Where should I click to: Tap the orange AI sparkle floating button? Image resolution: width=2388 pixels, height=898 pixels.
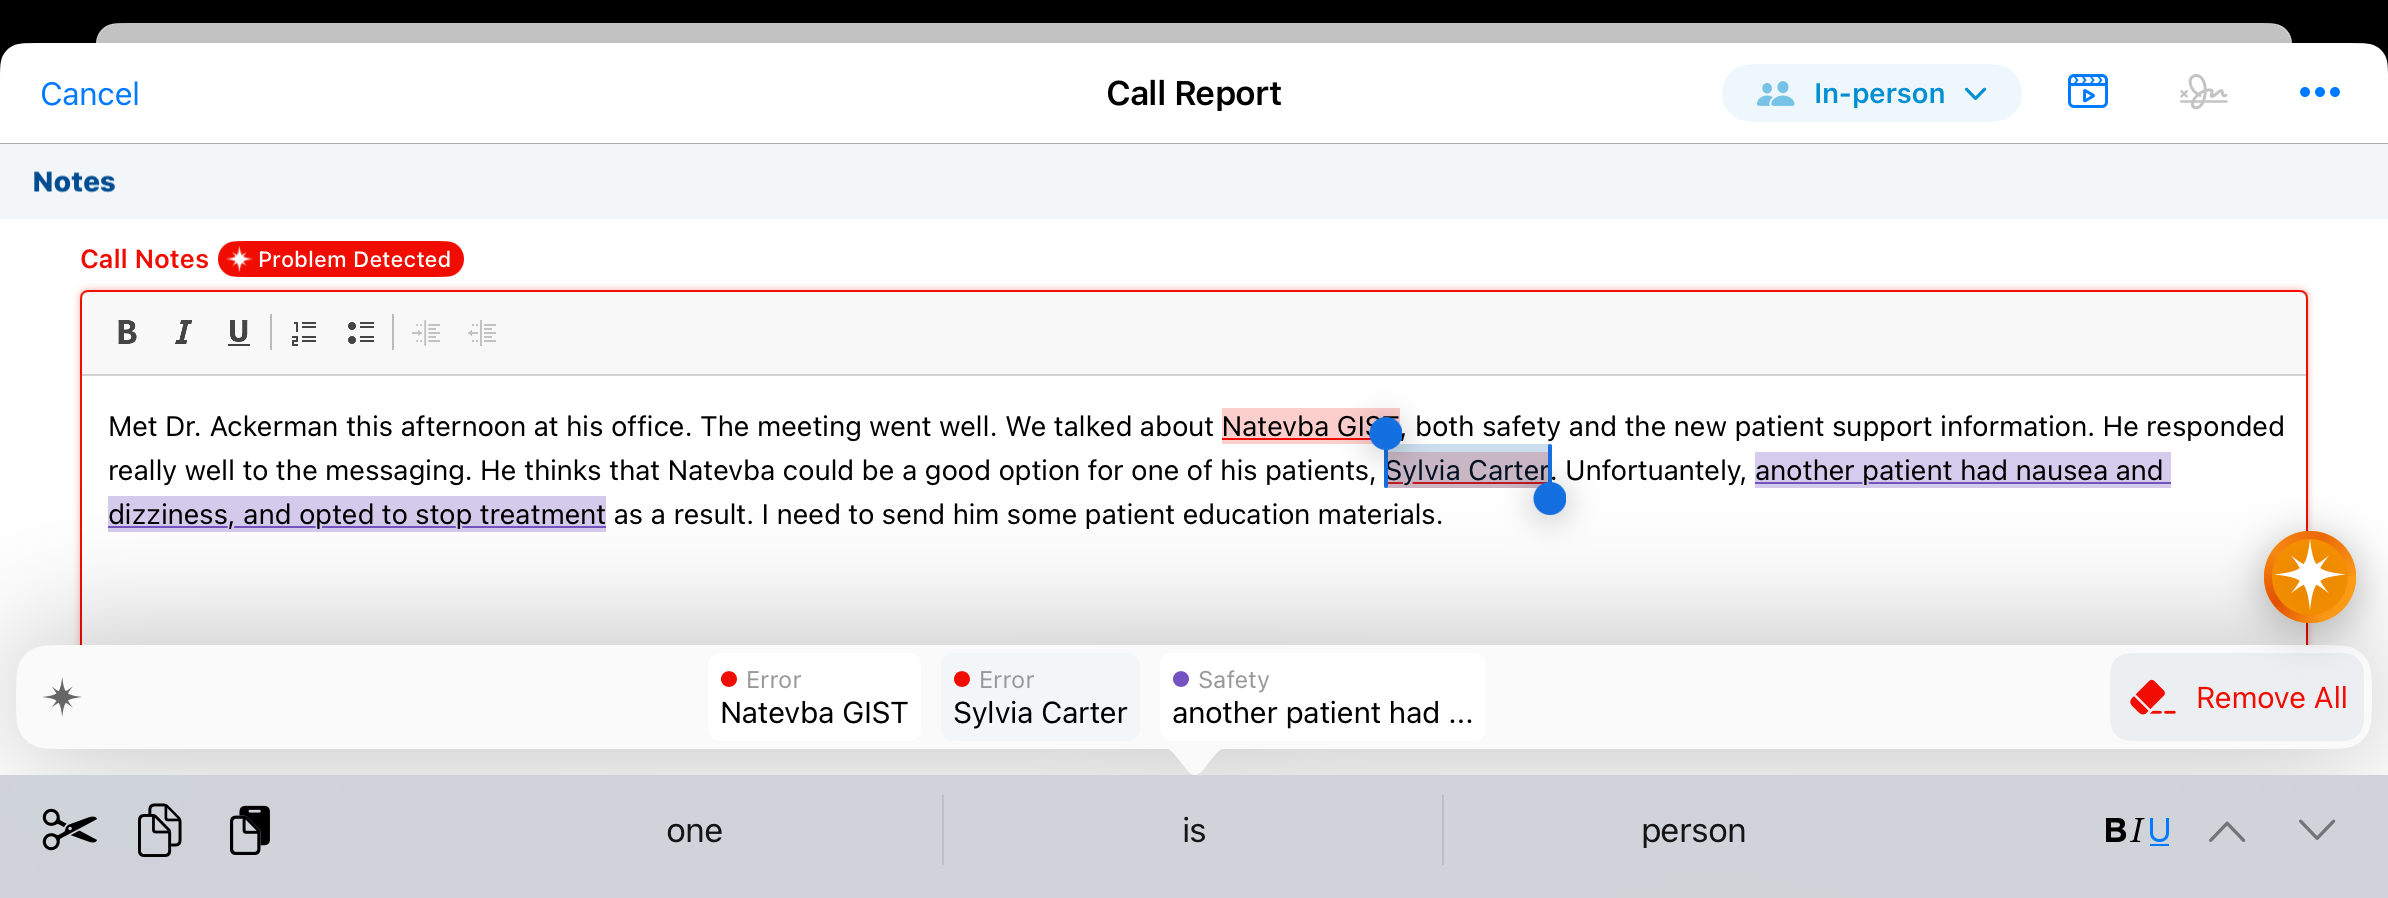(2309, 577)
